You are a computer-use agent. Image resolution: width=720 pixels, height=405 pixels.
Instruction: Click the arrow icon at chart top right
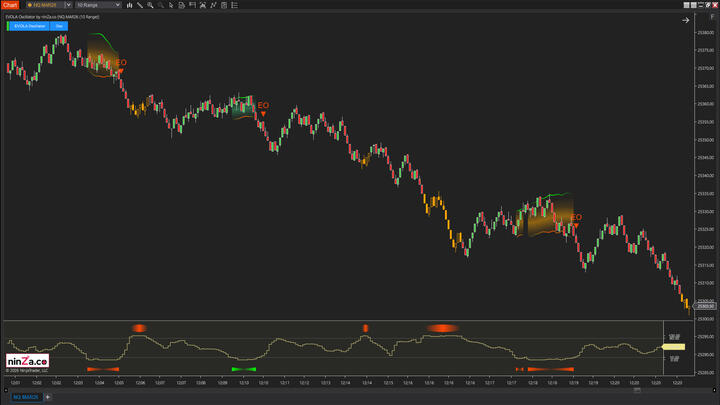(686, 20)
